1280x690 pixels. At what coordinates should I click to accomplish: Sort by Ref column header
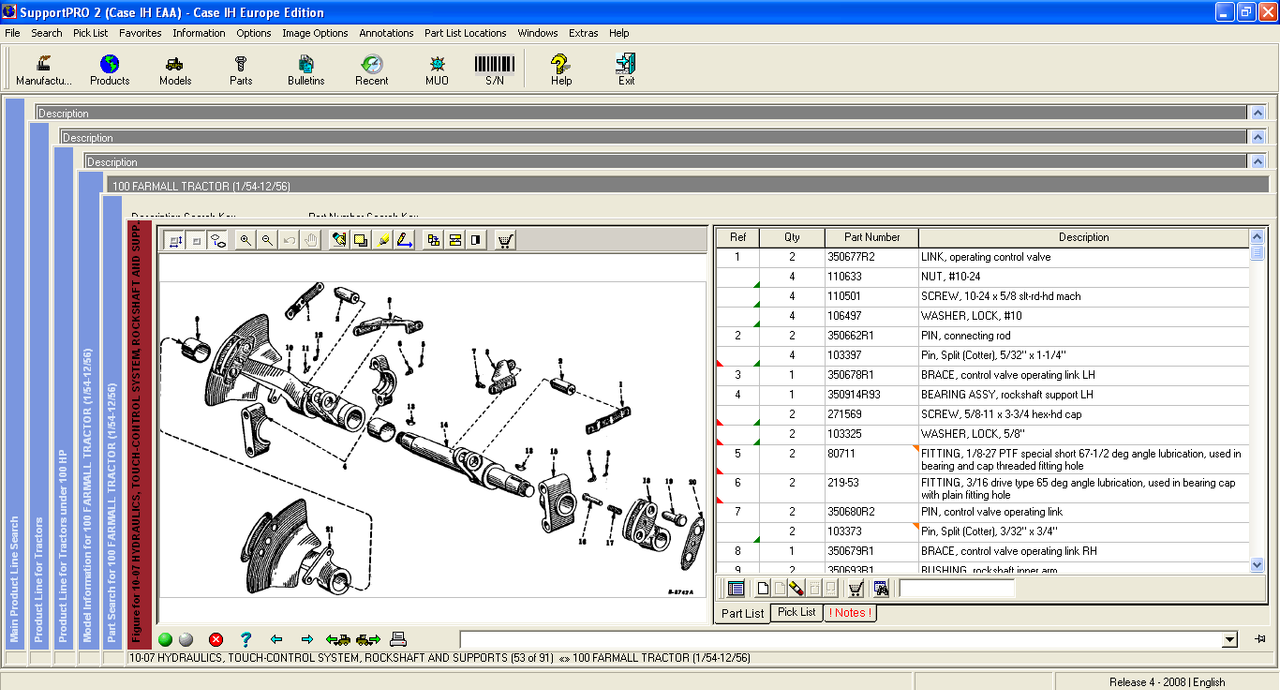click(738, 237)
